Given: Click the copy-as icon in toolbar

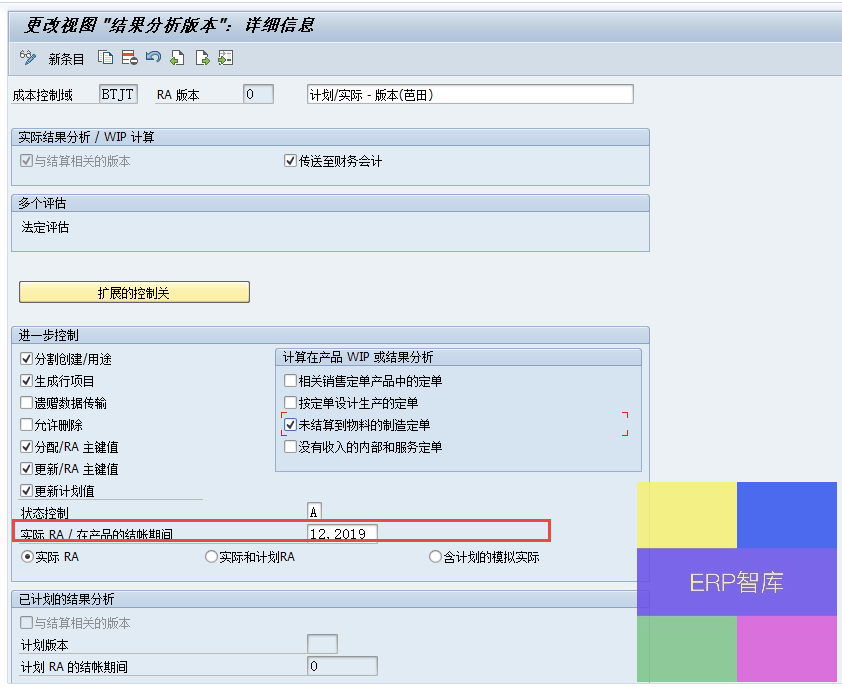Looking at the screenshot, I should point(105,57).
